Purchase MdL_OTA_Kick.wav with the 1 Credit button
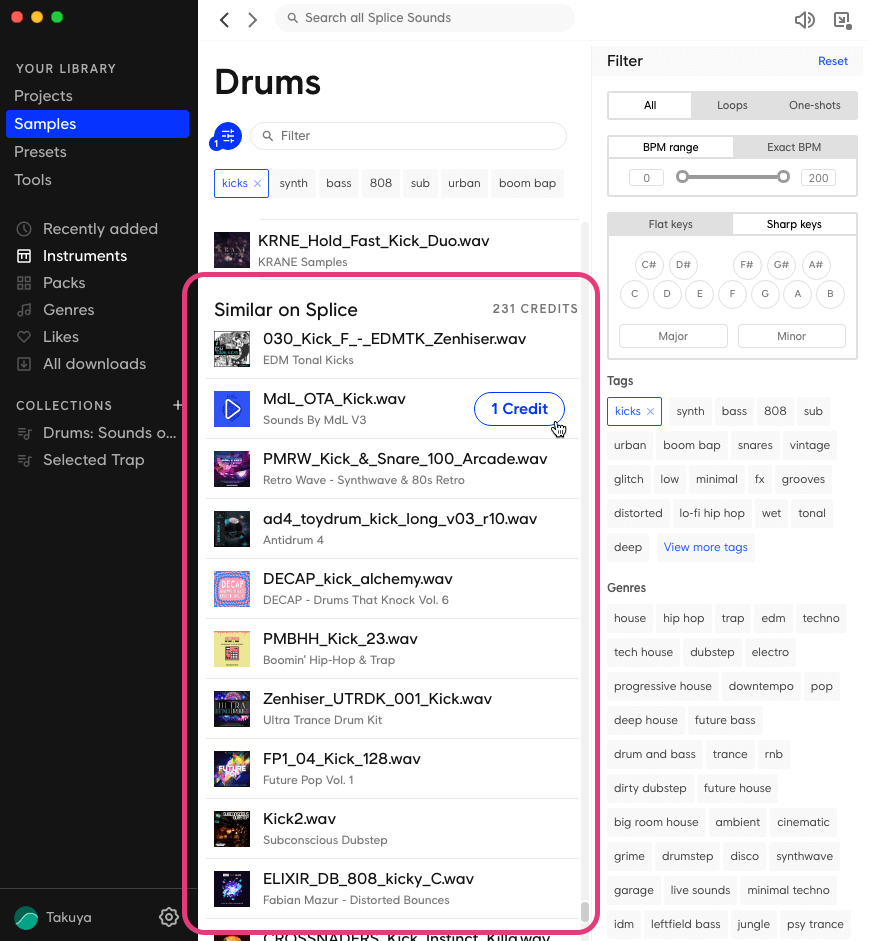869x941 pixels. (518, 410)
